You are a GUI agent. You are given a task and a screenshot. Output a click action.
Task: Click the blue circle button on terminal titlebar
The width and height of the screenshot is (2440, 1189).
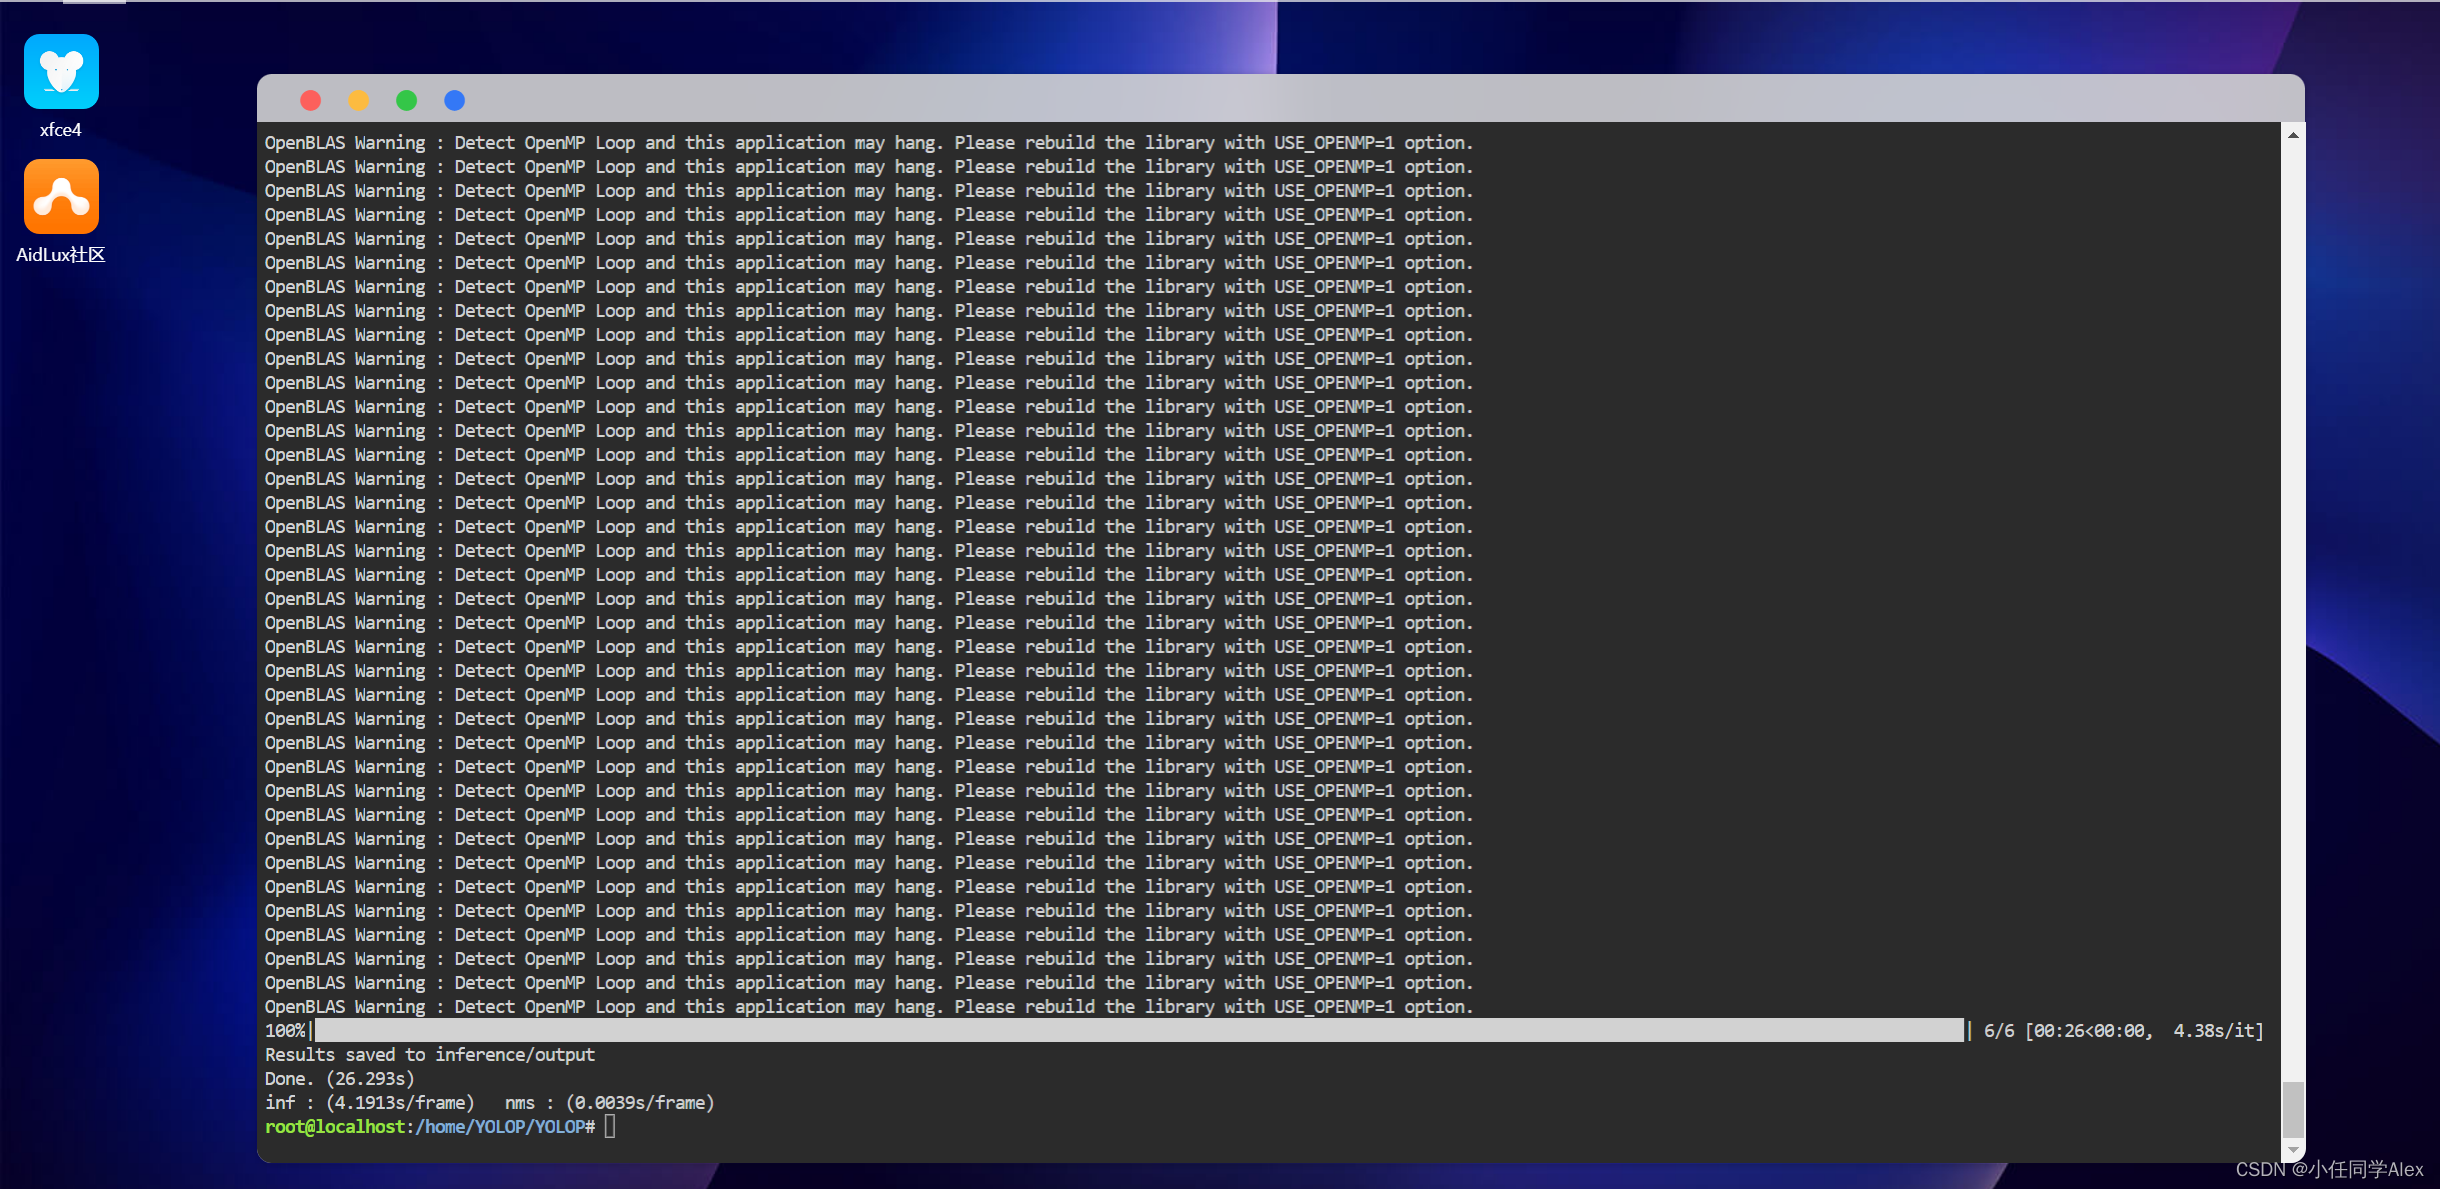click(x=455, y=100)
